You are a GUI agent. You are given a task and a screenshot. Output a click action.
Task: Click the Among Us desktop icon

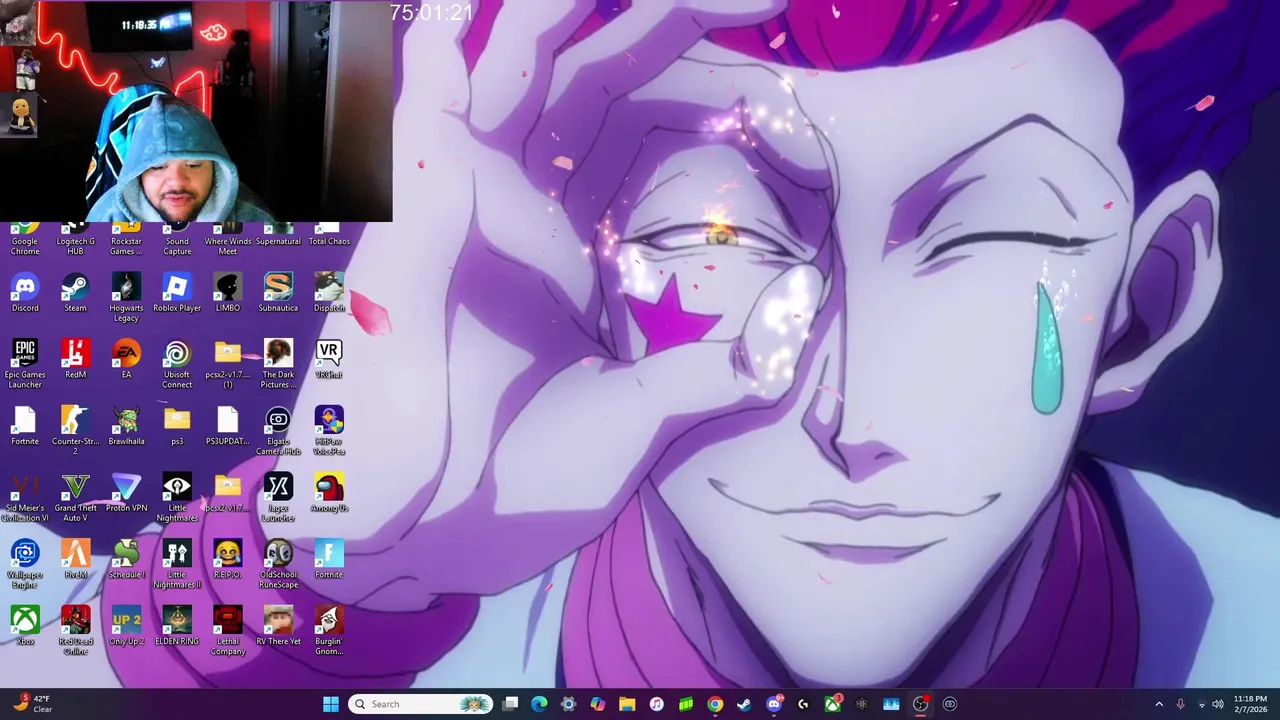tap(329, 494)
